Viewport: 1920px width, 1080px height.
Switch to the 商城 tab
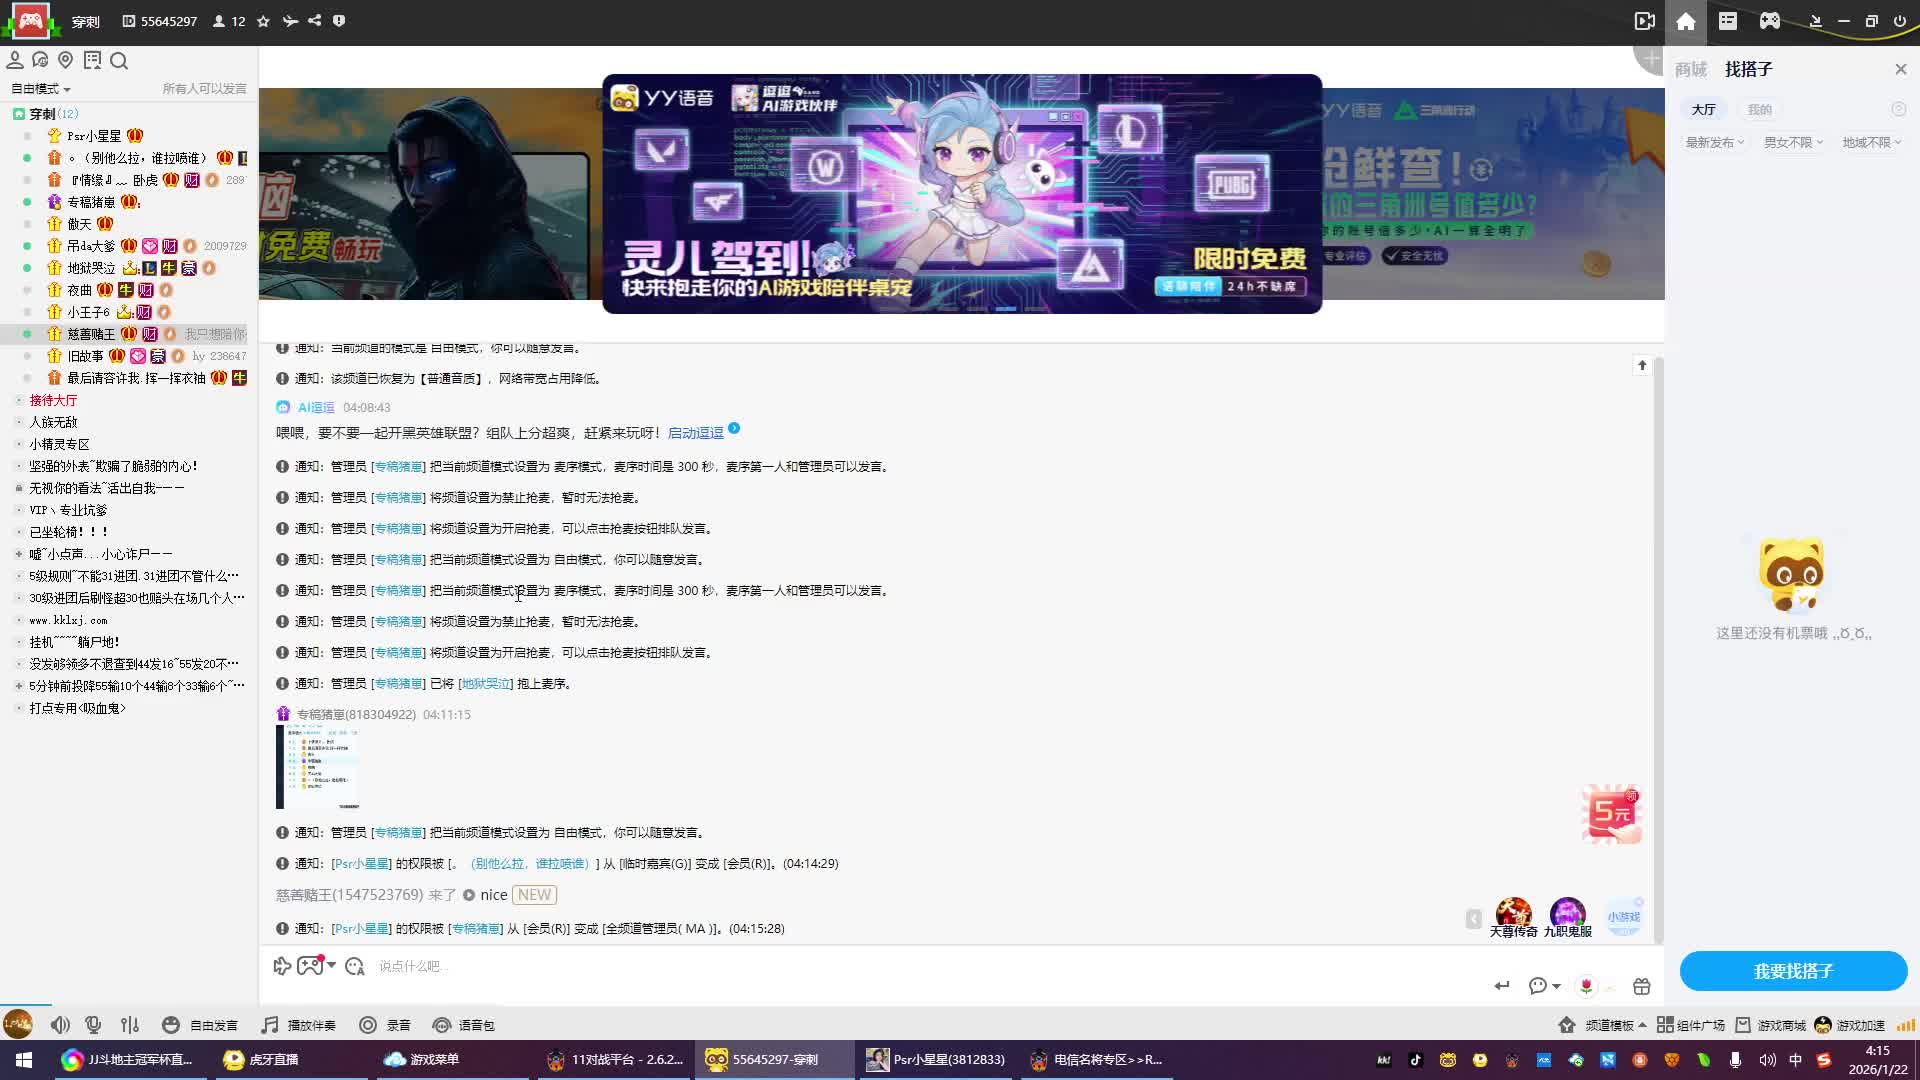[x=1691, y=69]
